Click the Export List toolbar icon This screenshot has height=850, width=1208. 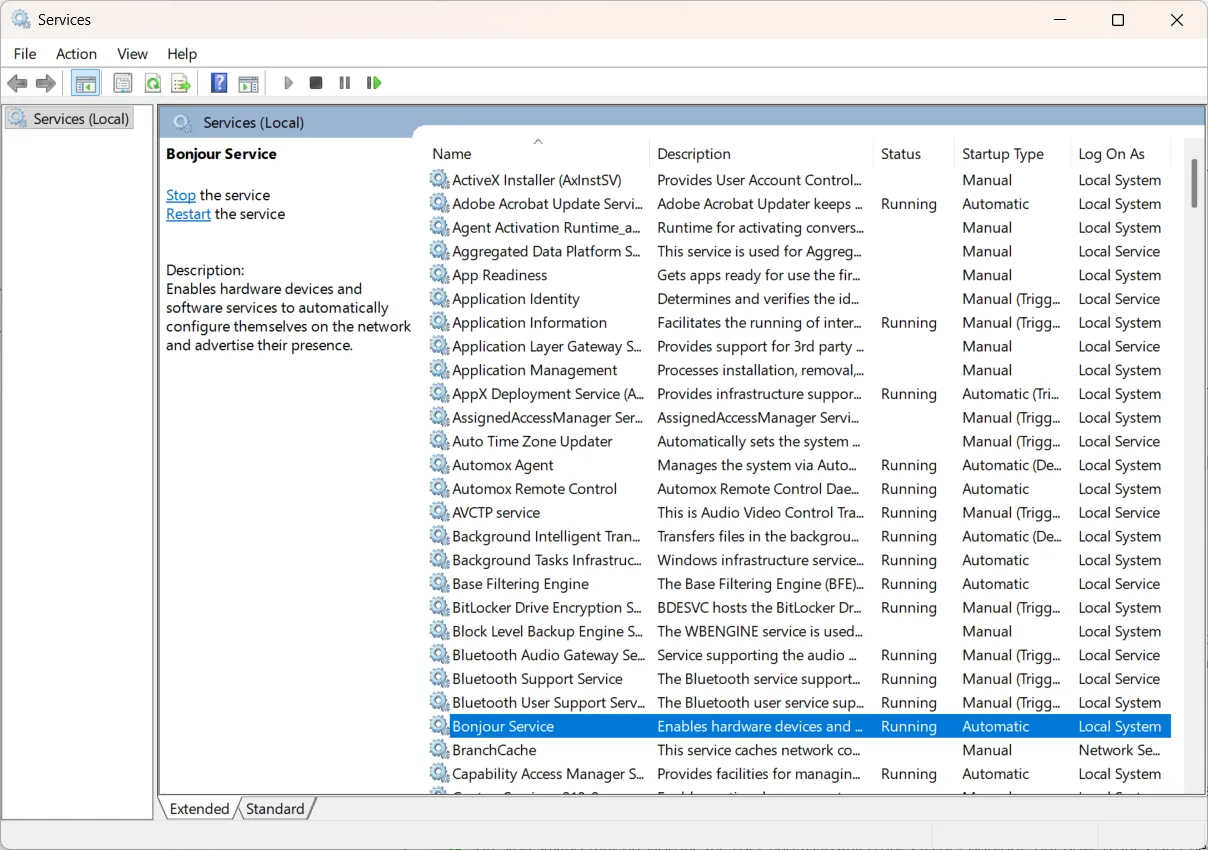tap(181, 83)
